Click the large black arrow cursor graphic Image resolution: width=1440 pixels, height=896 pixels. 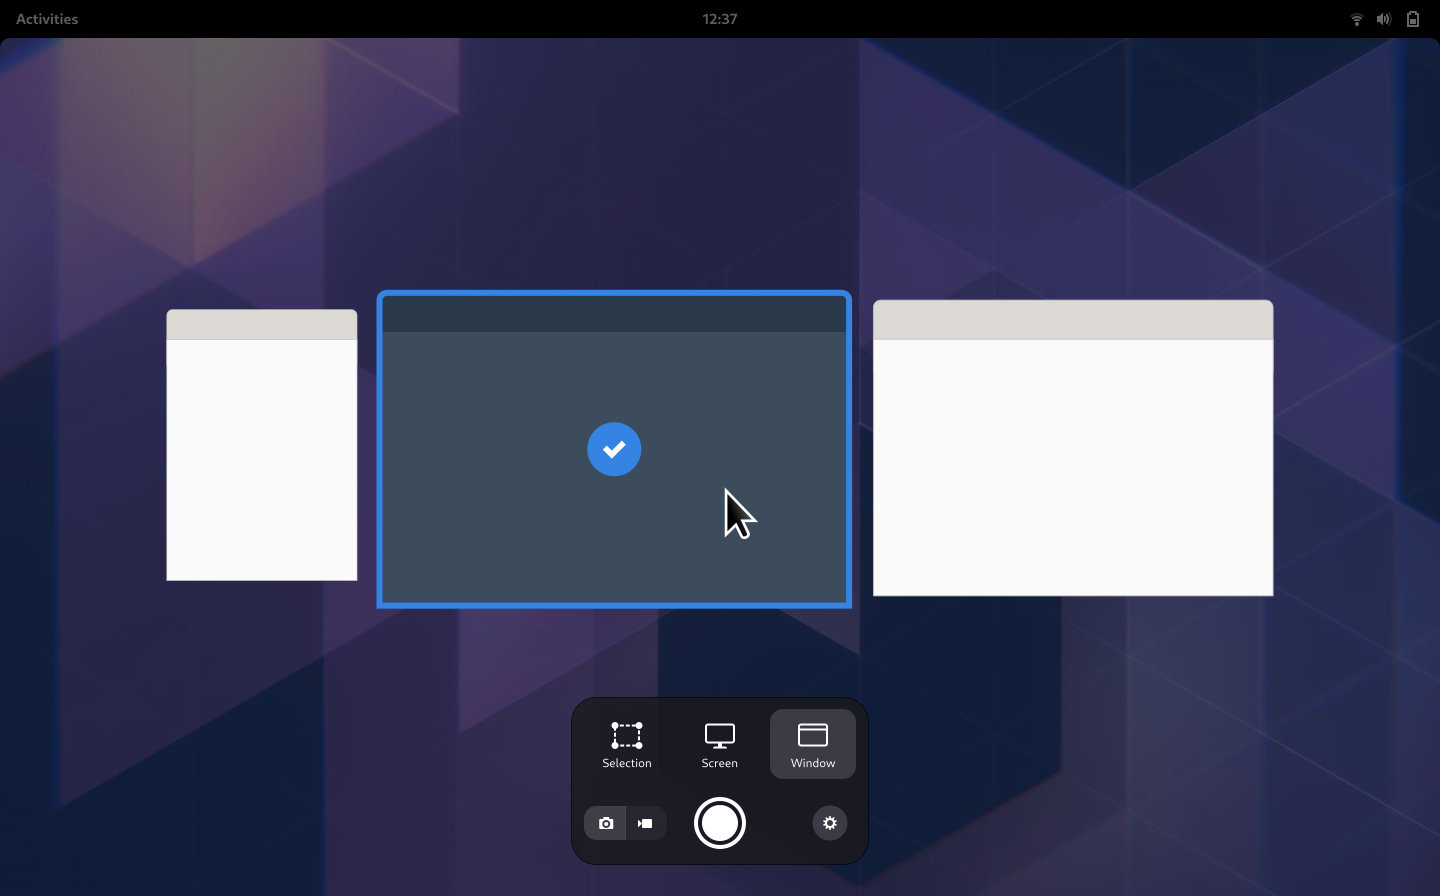738,514
